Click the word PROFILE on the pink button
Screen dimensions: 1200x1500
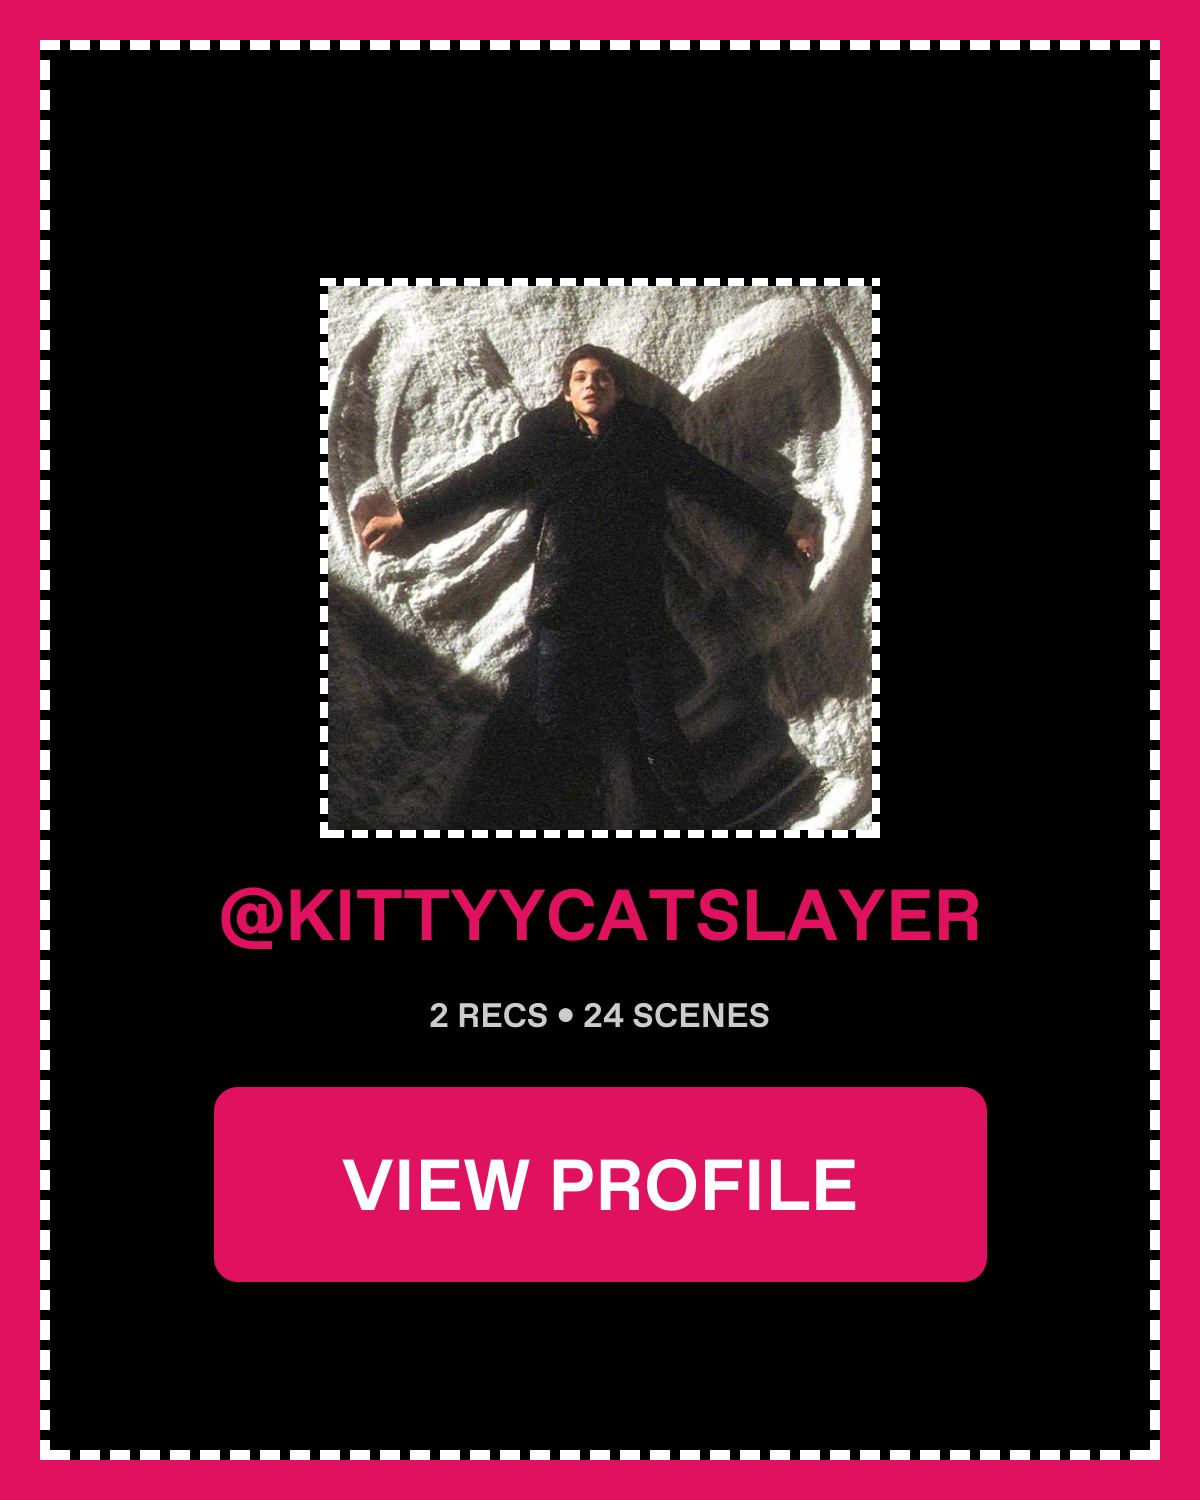pyautogui.click(x=703, y=1185)
